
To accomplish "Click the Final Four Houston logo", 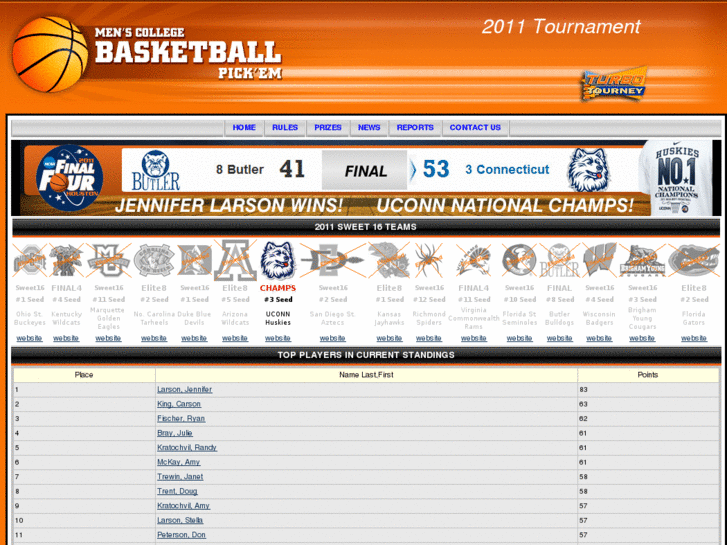I will click(70, 178).
